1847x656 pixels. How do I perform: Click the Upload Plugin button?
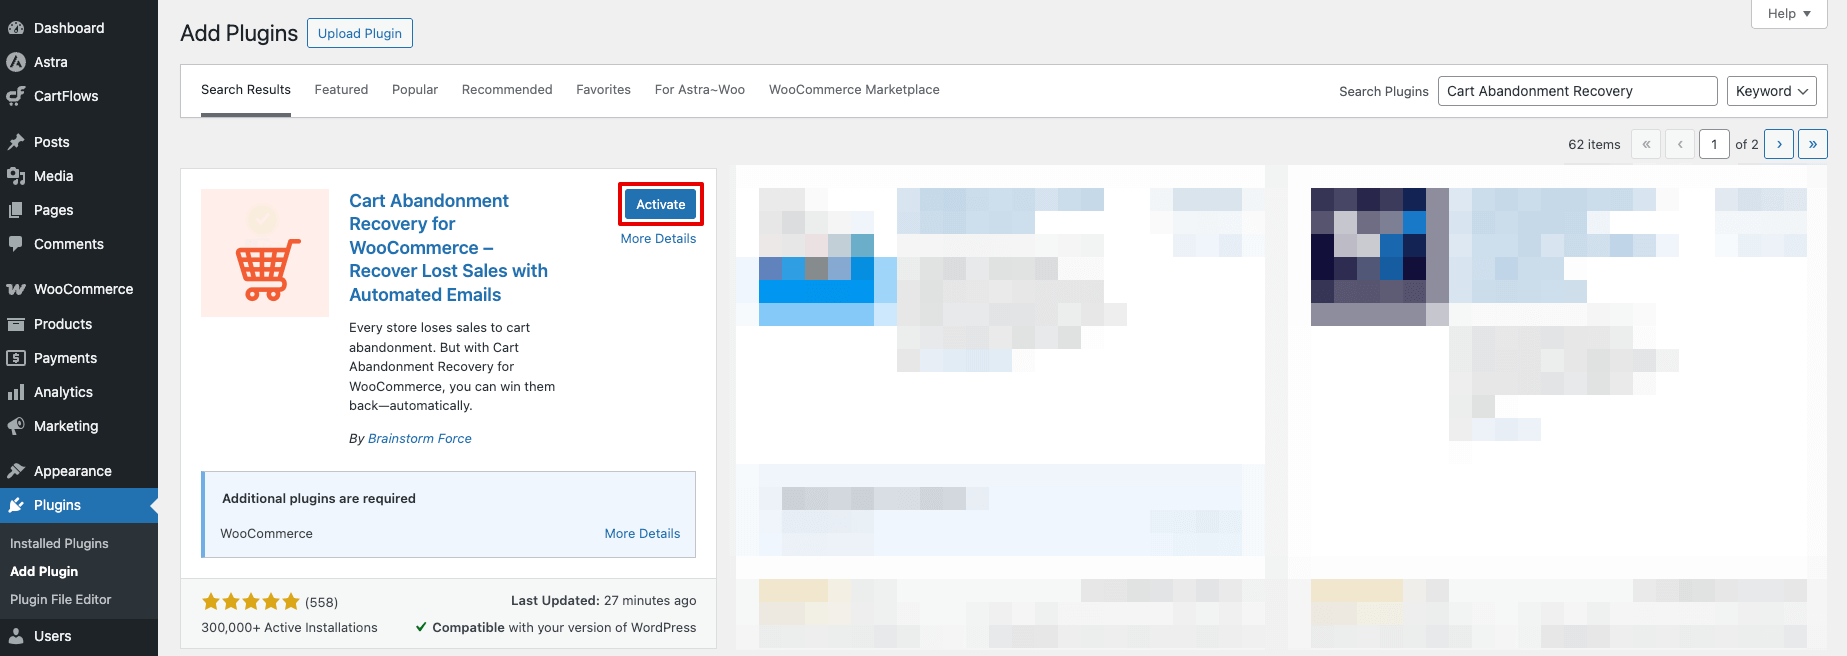click(x=360, y=33)
